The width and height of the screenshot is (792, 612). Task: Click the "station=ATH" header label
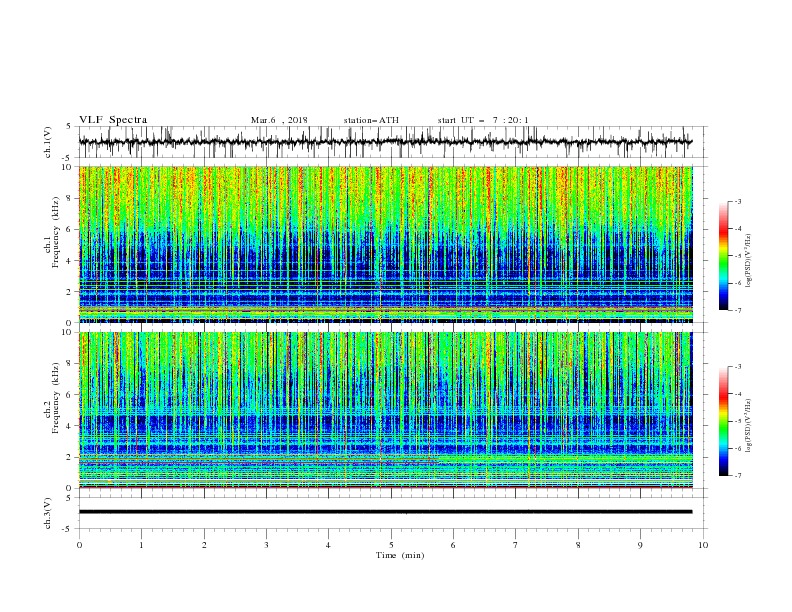(371, 120)
